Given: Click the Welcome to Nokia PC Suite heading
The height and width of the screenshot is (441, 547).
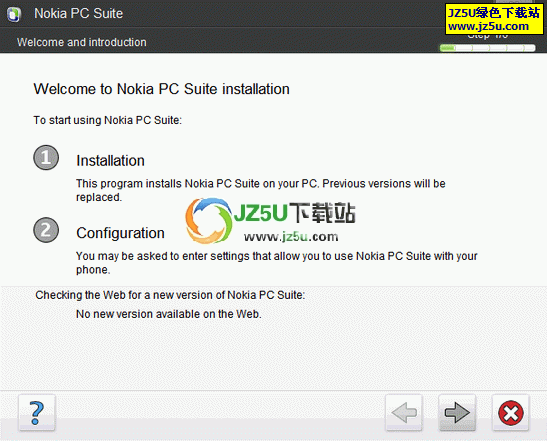Looking at the screenshot, I should click(162, 89).
